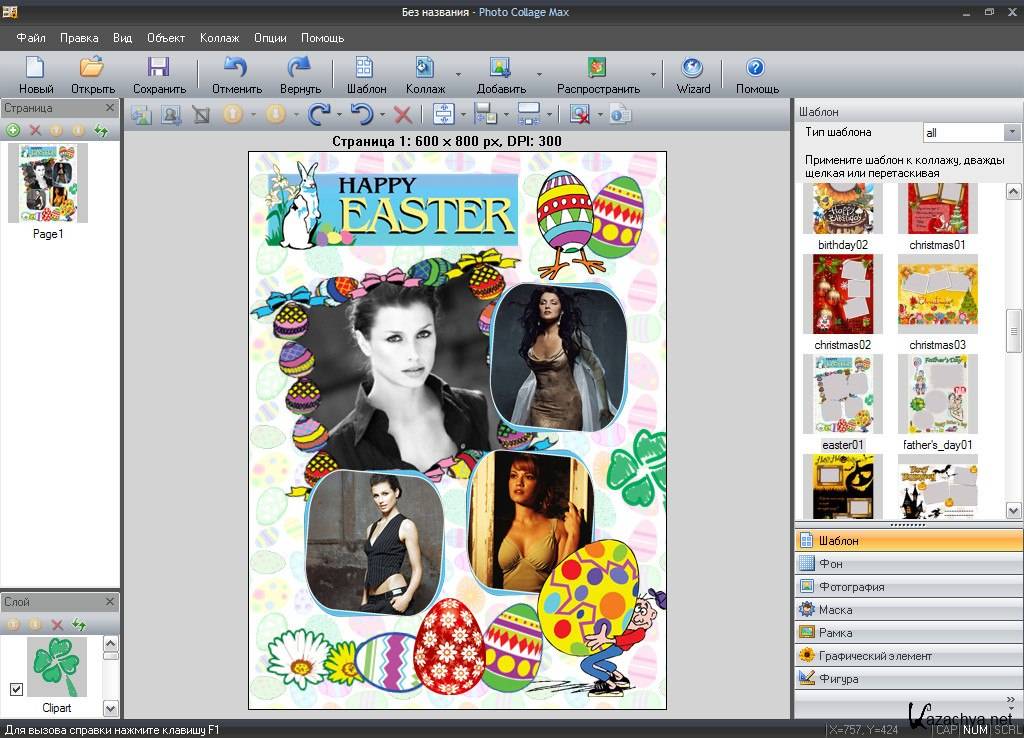Open the Файл menu
The height and width of the screenshot is (738, 1024).
pos(31,38)
